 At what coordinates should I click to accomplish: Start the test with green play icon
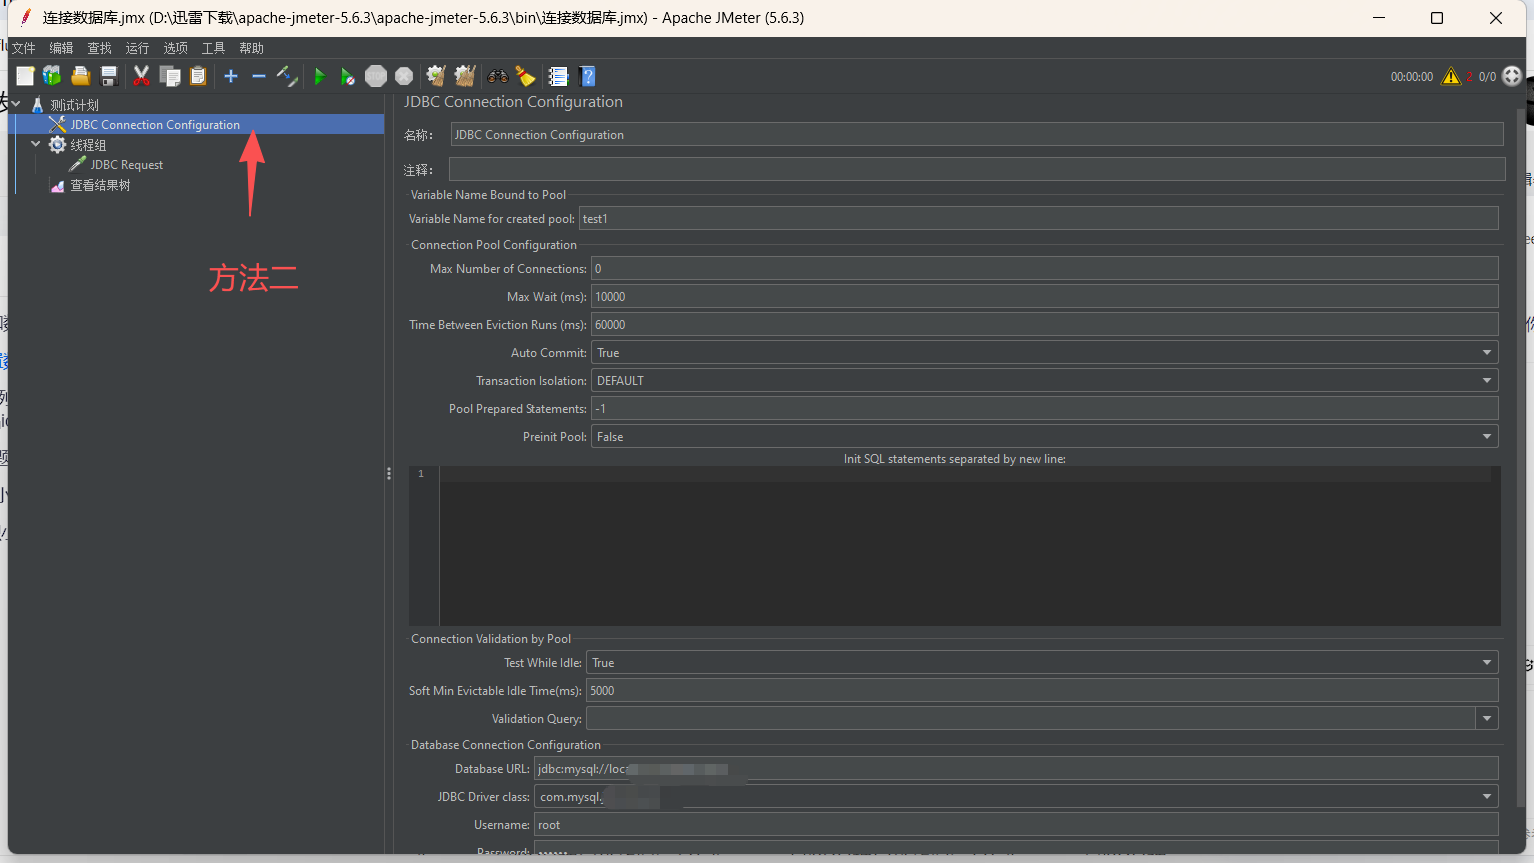(x=320, y=76)
